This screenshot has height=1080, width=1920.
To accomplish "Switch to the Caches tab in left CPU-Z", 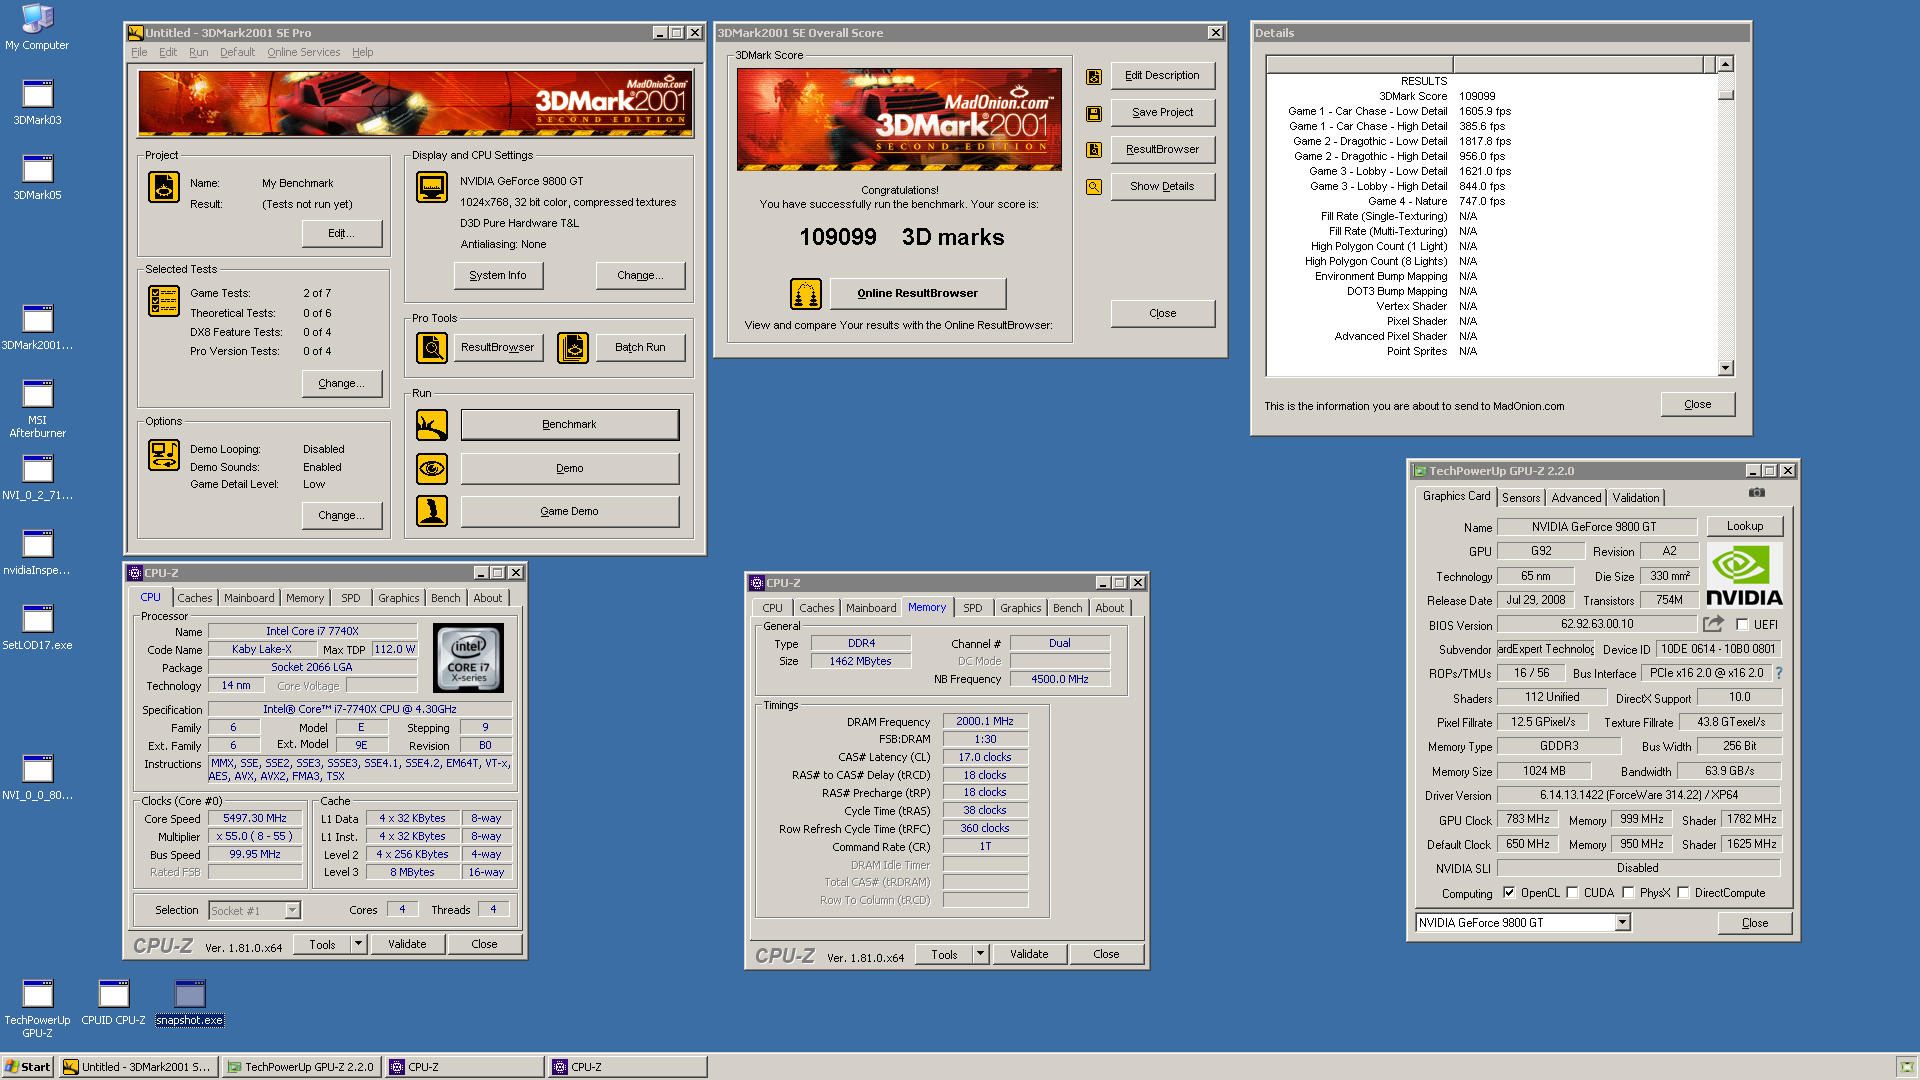I will 194,598.
